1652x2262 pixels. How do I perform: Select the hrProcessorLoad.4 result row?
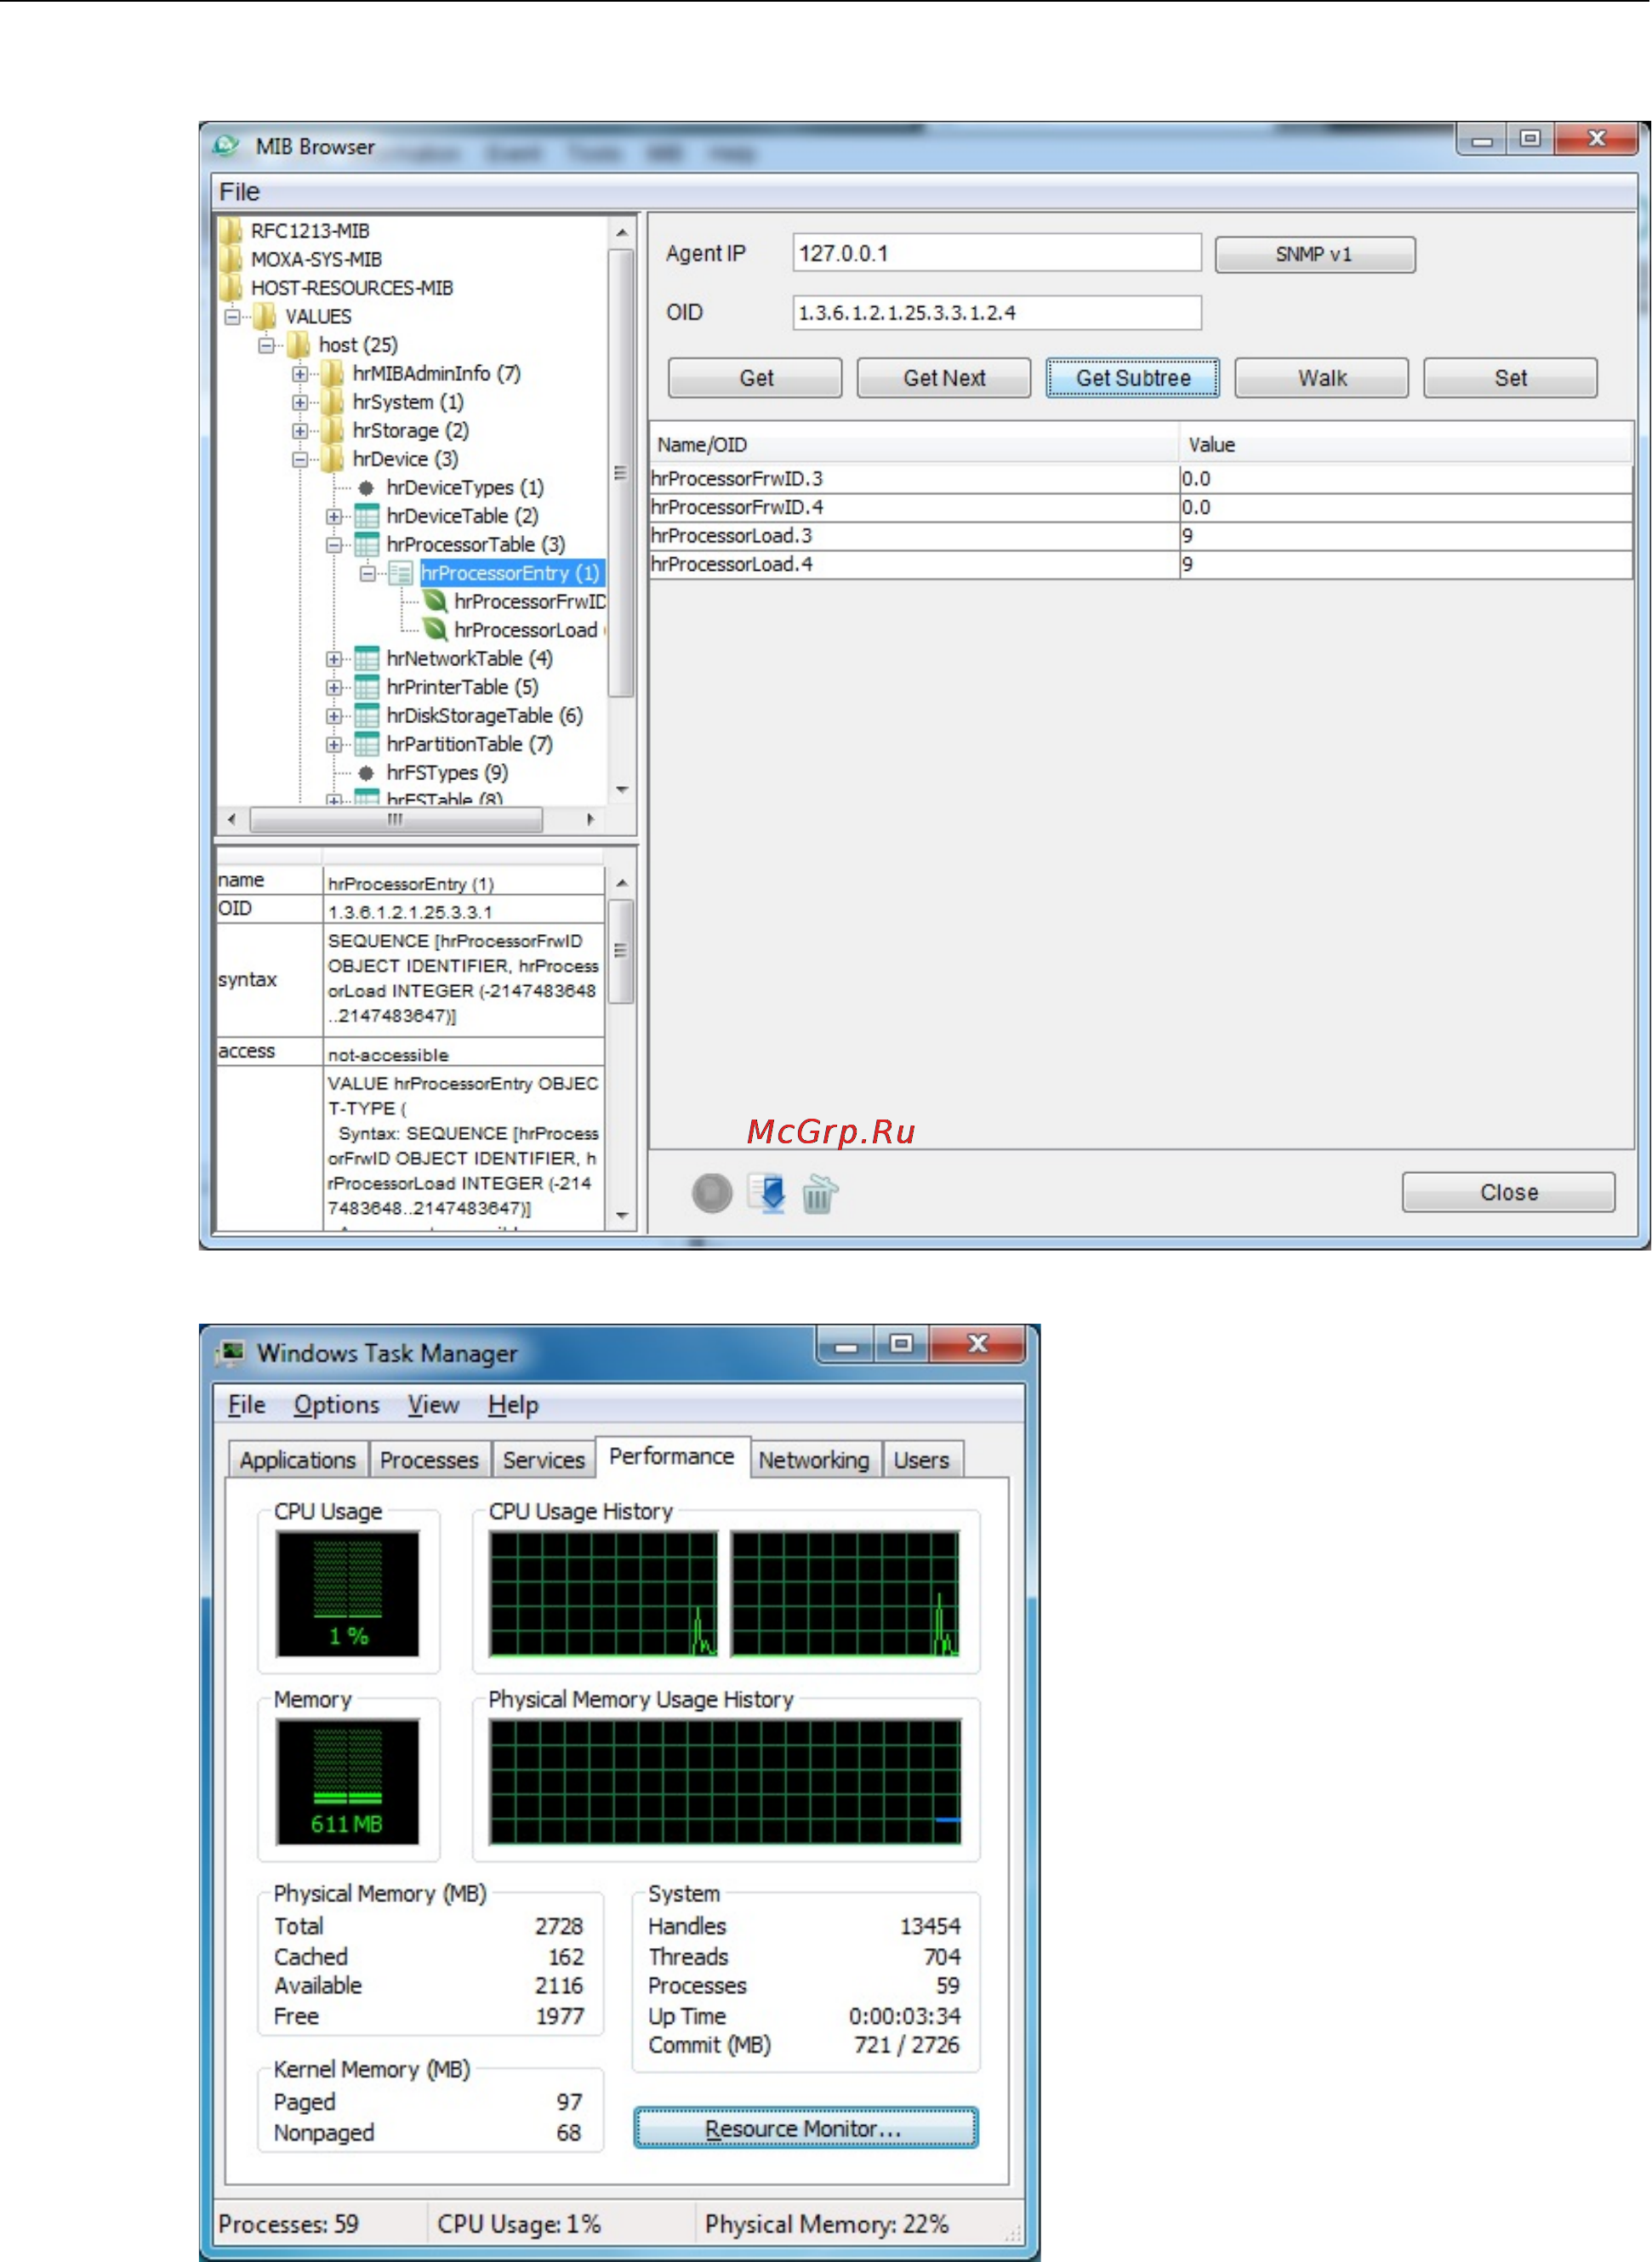pos(1141,564)
